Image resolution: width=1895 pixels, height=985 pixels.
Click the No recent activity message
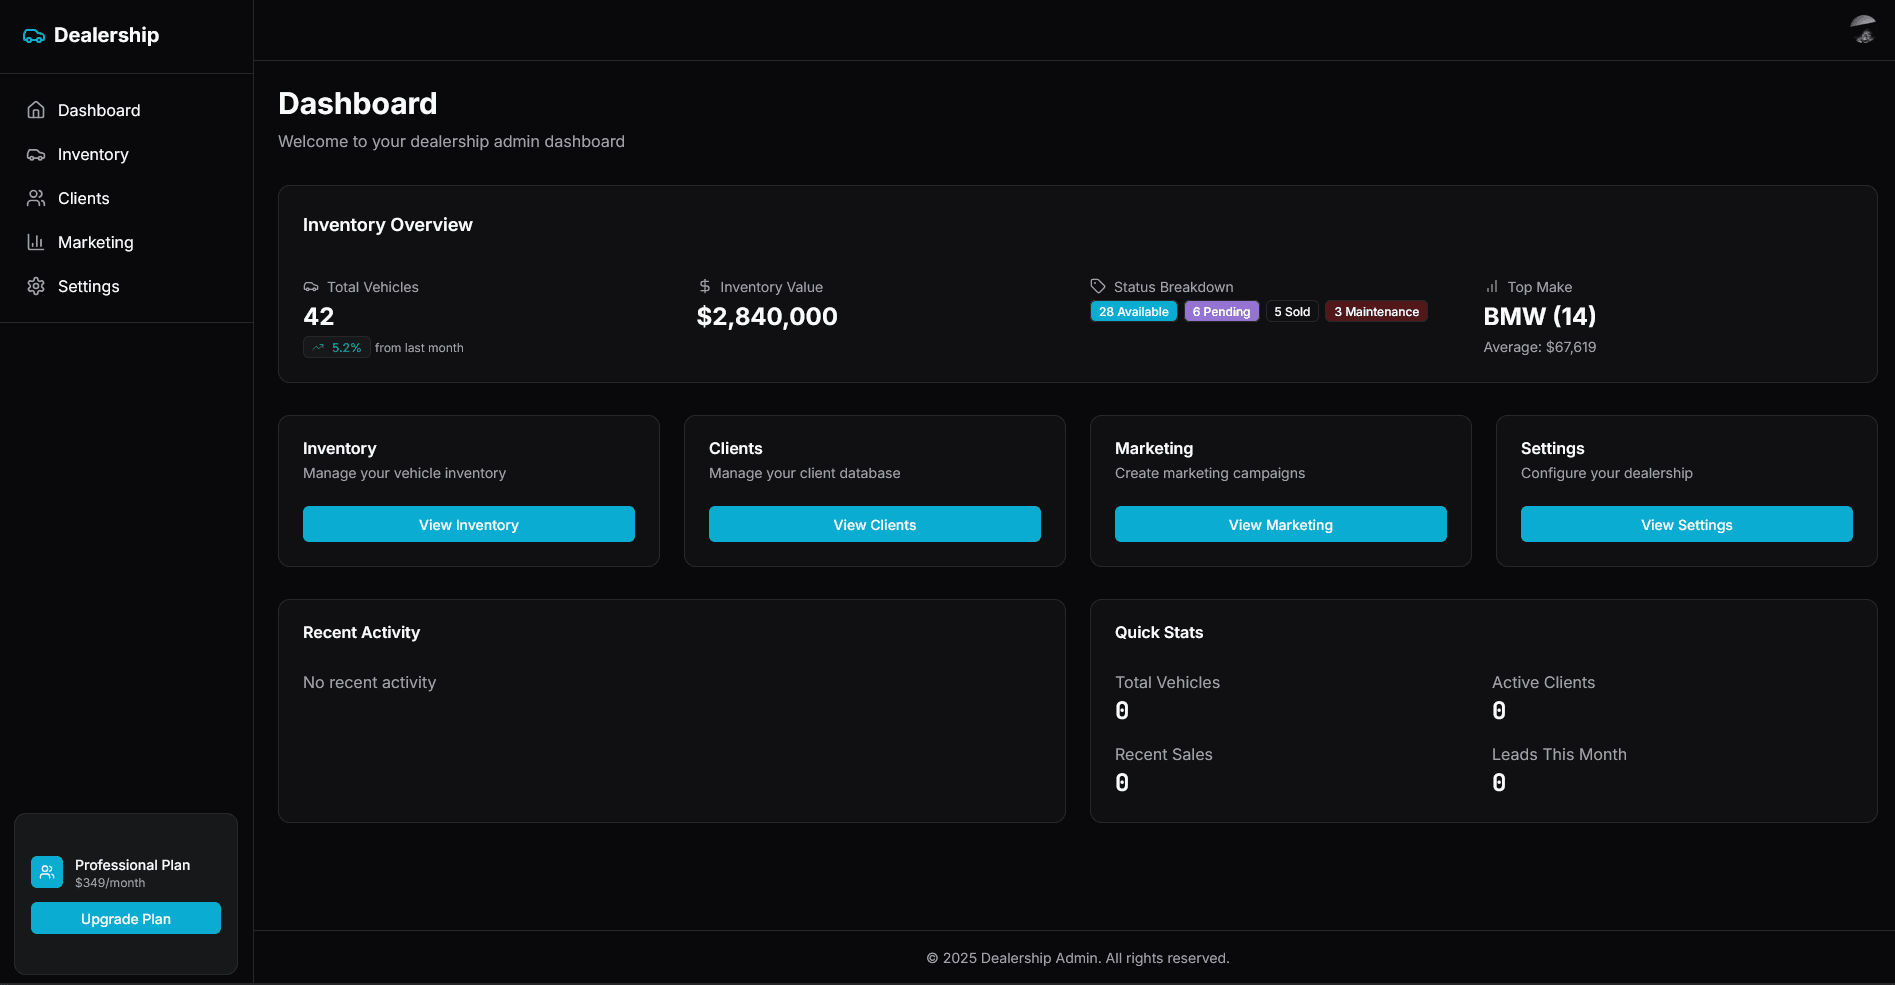(370, 682)
